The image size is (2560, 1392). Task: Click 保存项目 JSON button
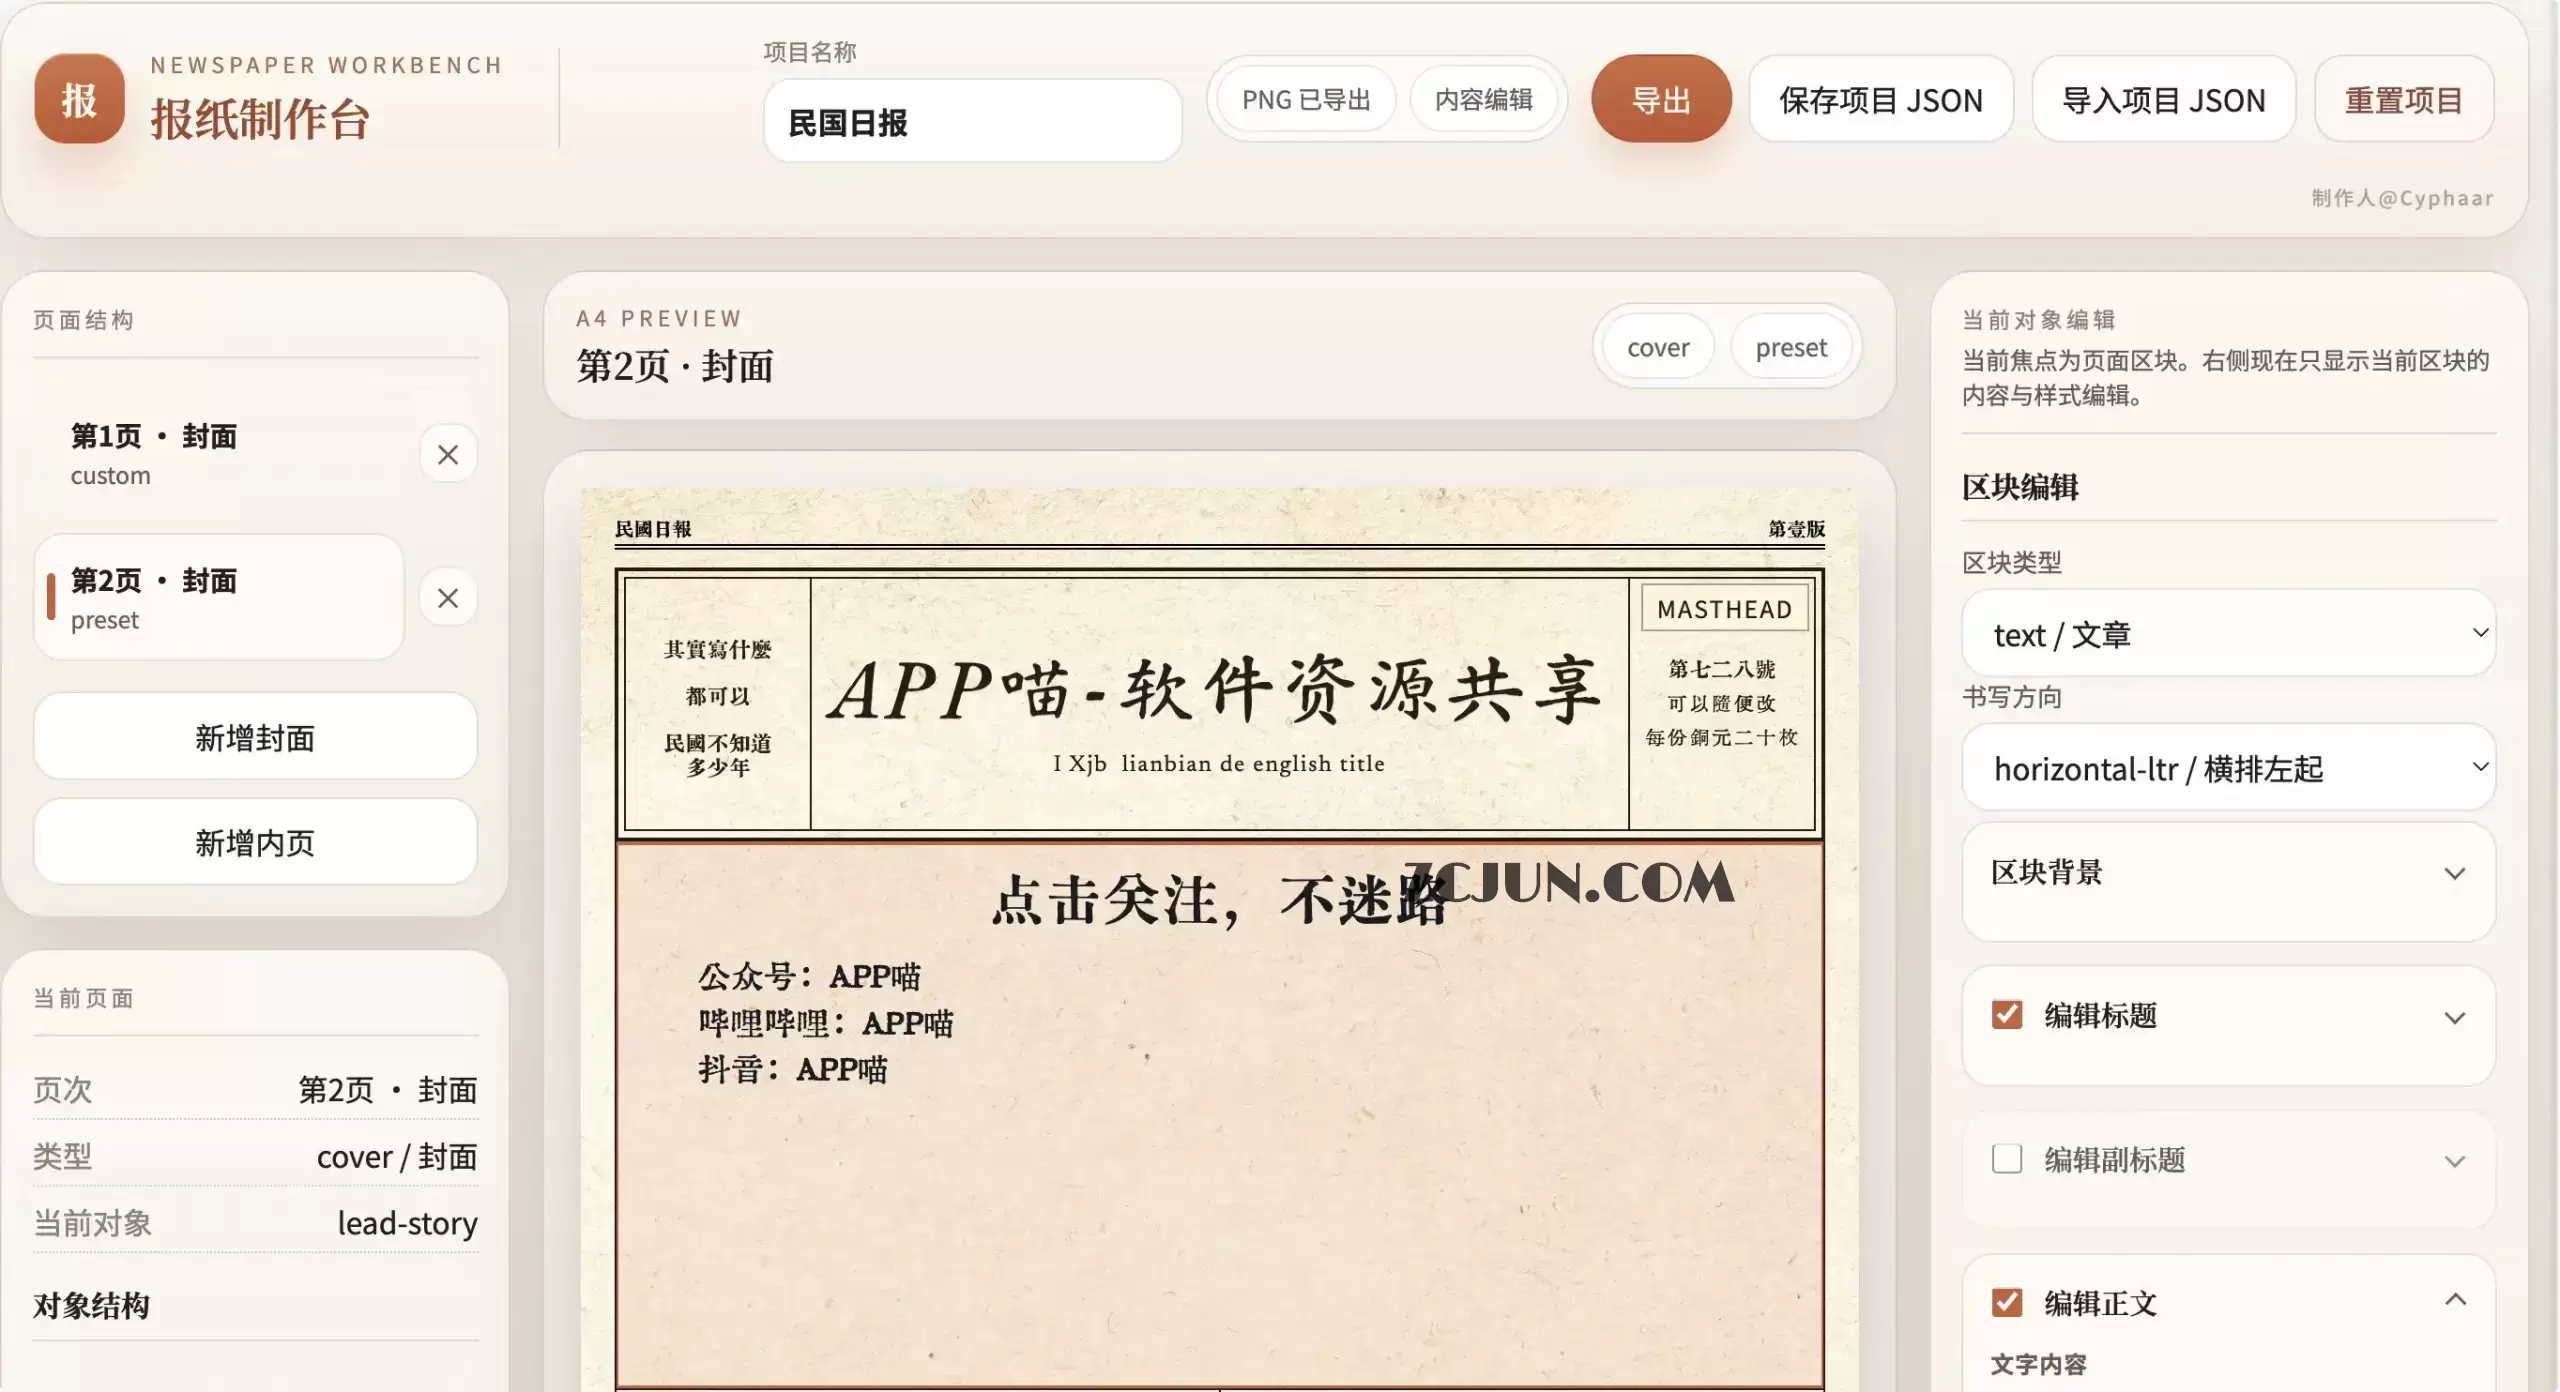coord(1880,99)
